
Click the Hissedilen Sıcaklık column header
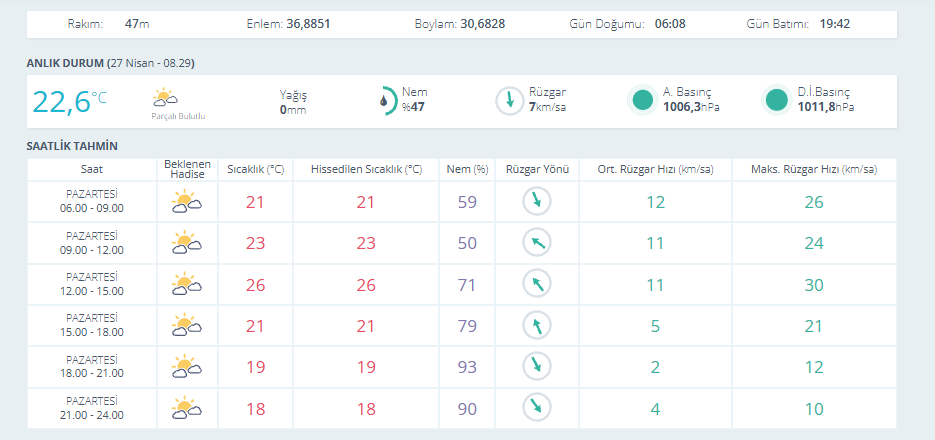coord(366,169)
